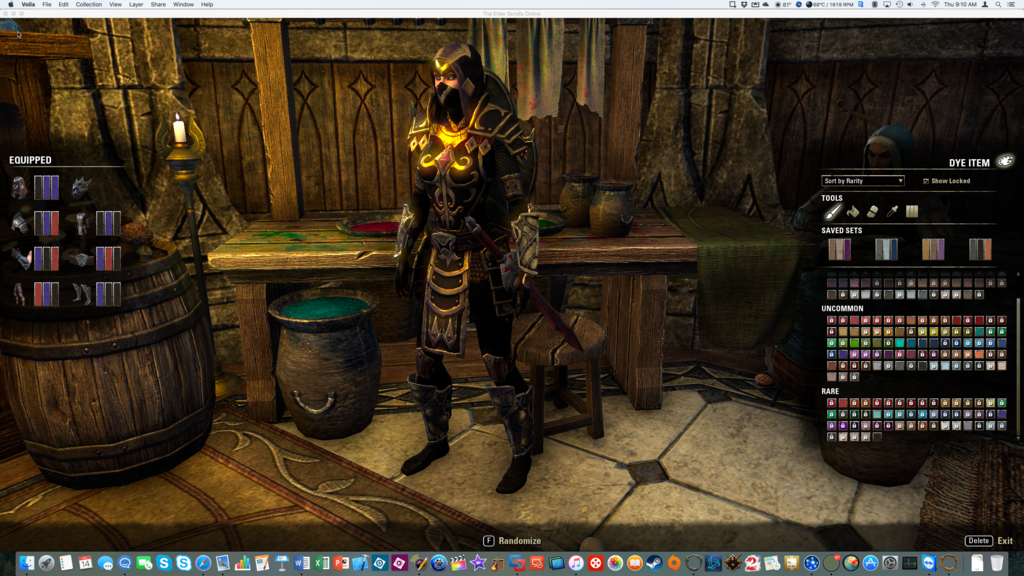This screenshot has width=1024, height=576.
Task: Open Launchpad from the Dock
Action: pyautogui.click(x=46, y=563)
